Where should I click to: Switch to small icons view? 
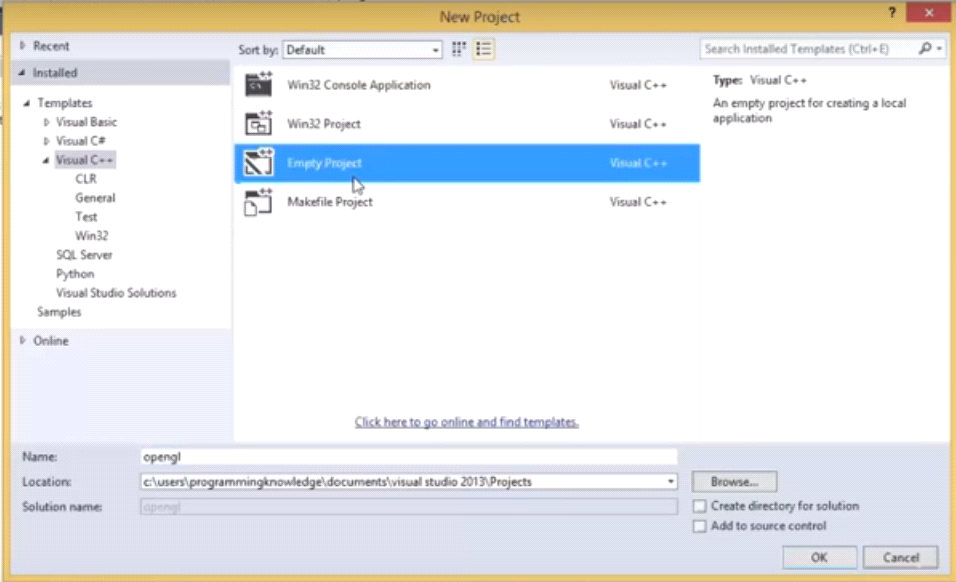tap(458, 49)
